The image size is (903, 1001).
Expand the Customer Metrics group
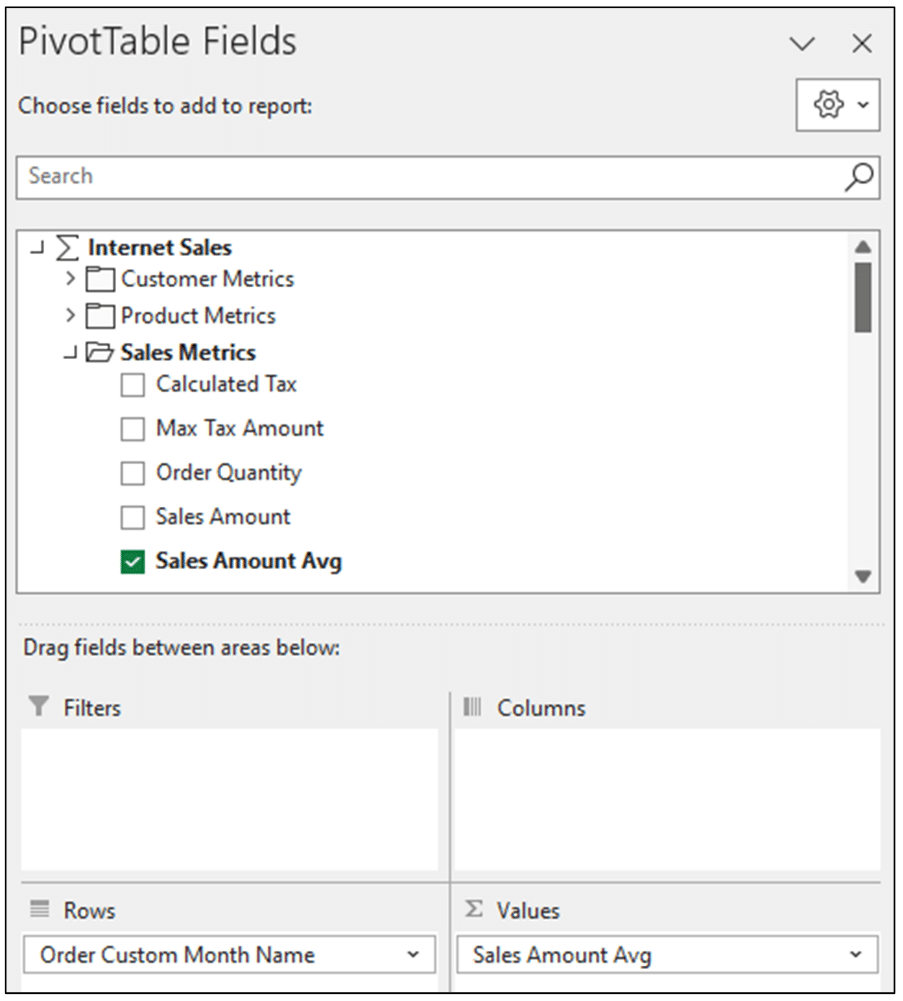click(x=69, y=279)
